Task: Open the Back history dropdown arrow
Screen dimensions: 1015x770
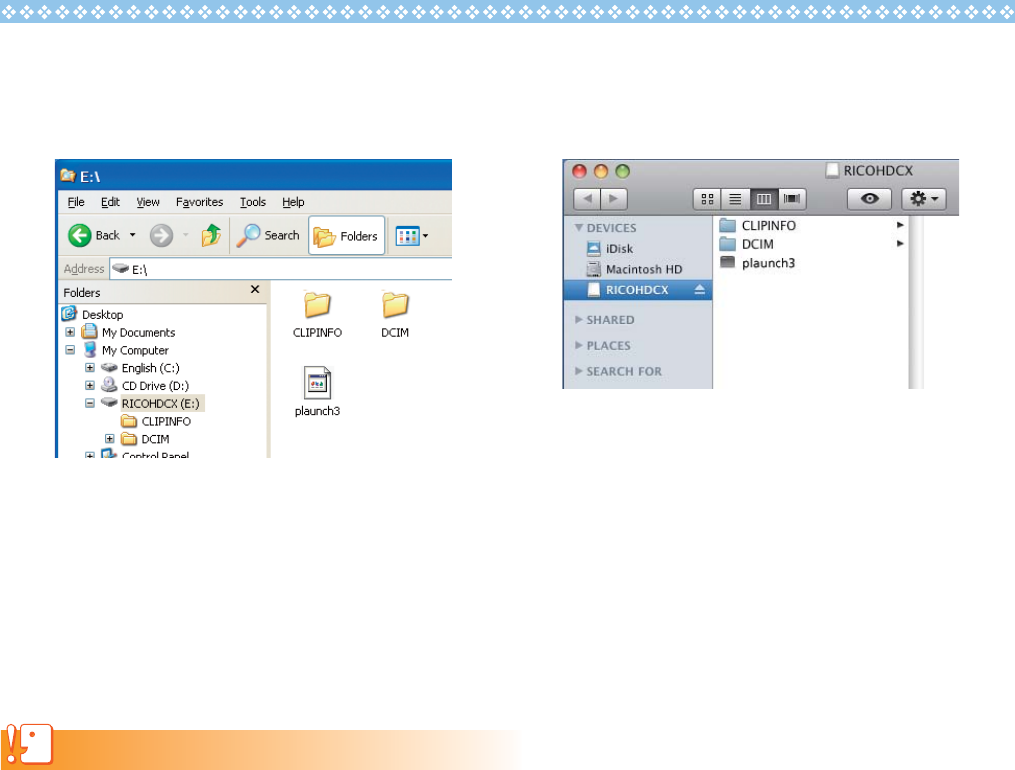Action: tap(133, 236)
